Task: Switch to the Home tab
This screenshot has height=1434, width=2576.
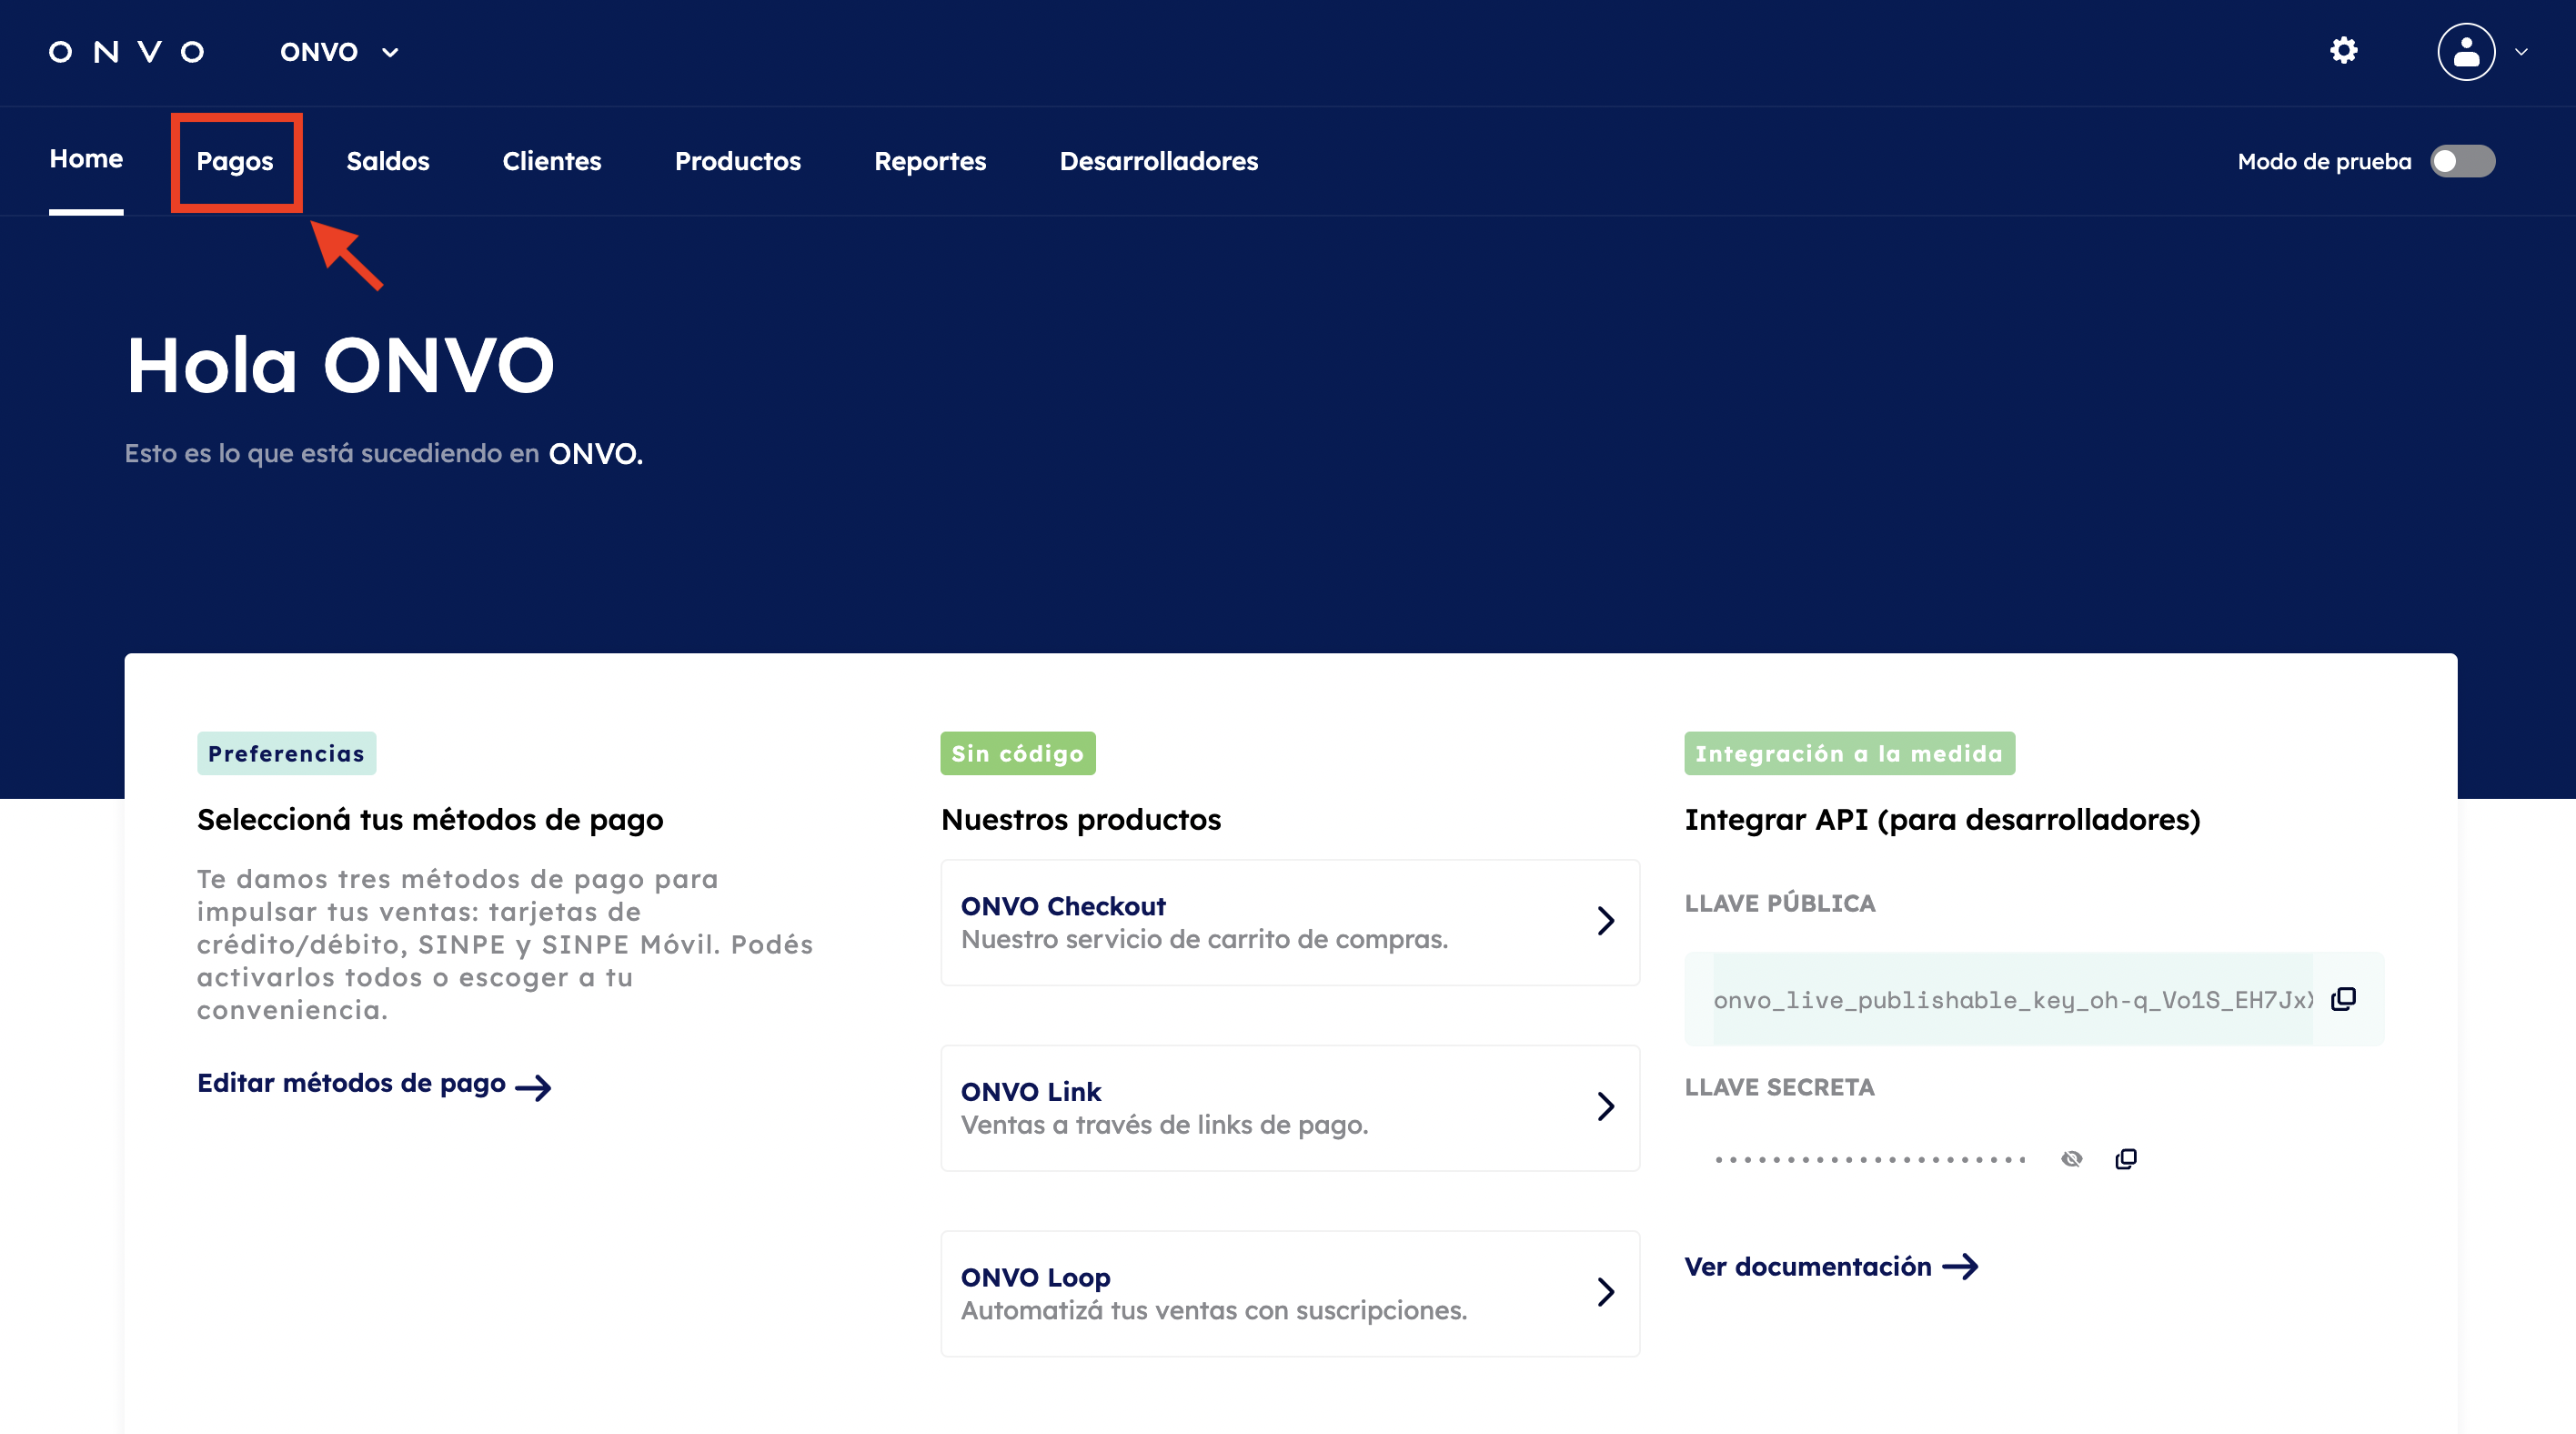Action: pyautogui.click(x=86, y=159)
